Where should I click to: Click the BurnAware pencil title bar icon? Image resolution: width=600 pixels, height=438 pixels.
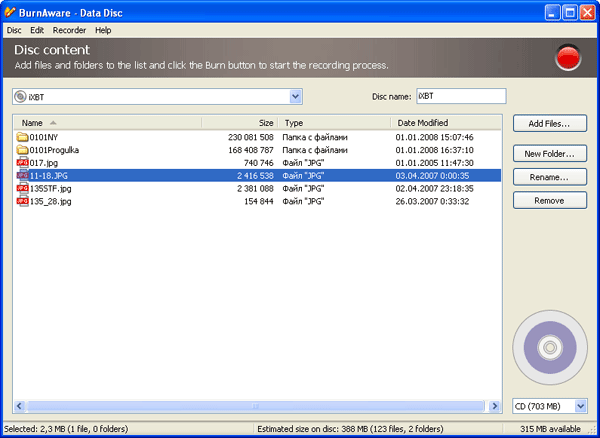pyautogui.click(x=10, y=13)
